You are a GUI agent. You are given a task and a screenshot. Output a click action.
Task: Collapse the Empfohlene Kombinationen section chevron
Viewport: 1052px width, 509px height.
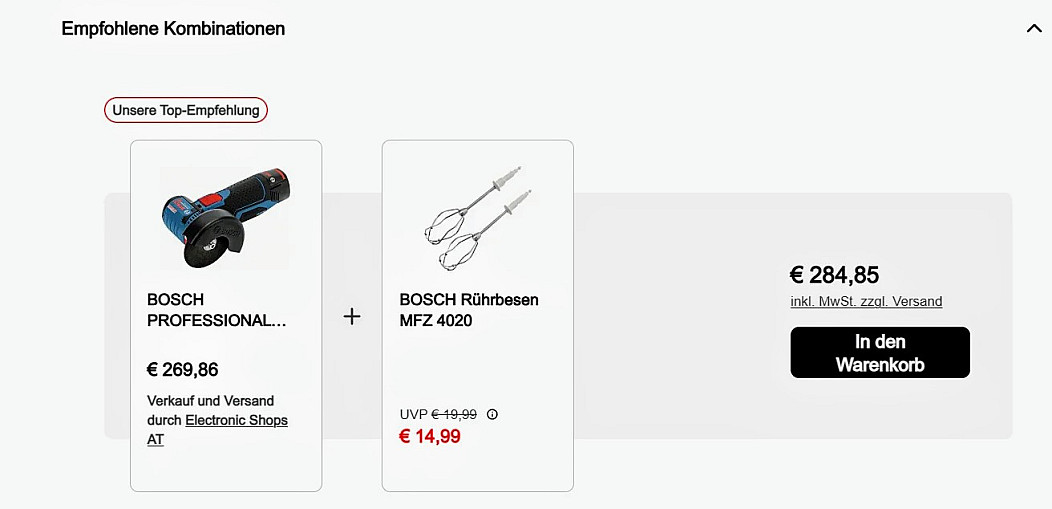pyautogui.click(x=1034, y=29)
